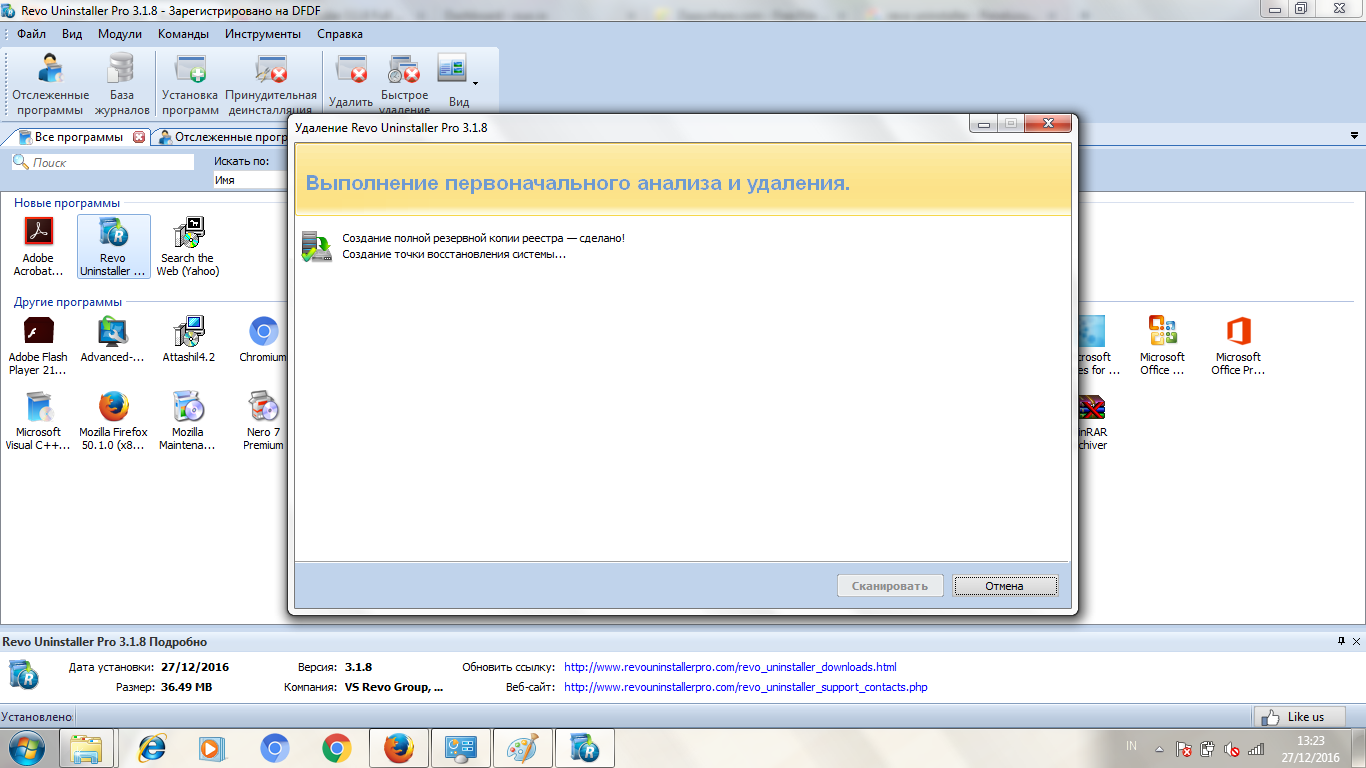Click the Новые программы group header
Viewport: 1366px width, 768px height.
67,203
